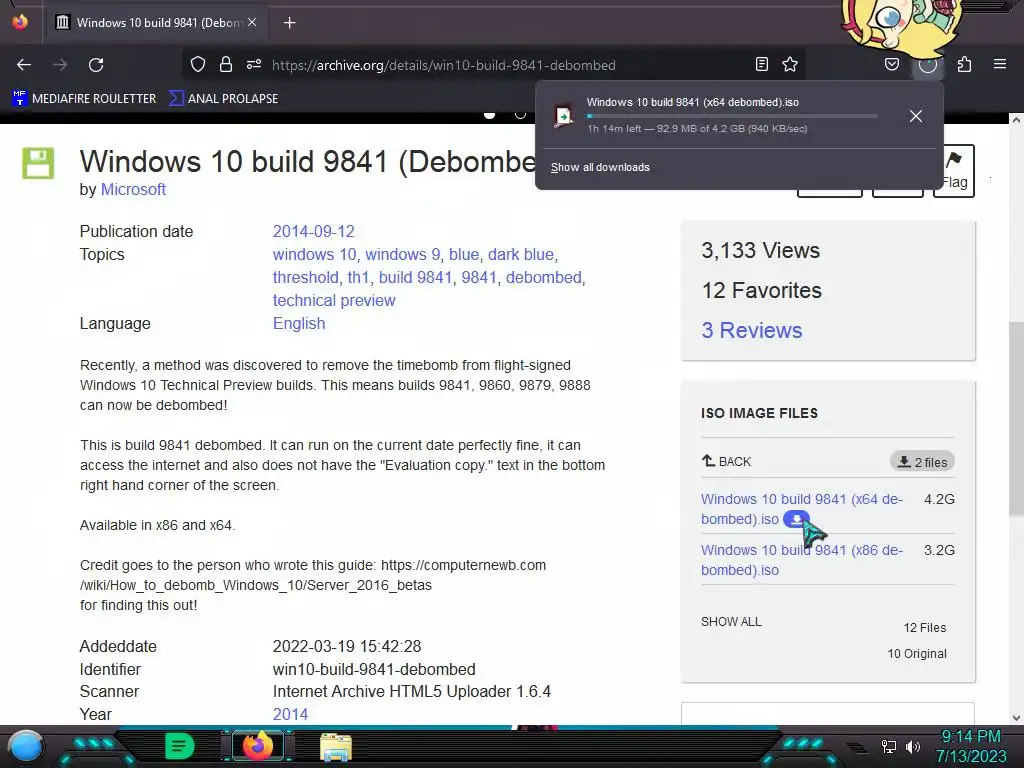Open the build 9841 topic link
Image resolution: width=1024 pixels, height=768 pixels.
point(415,278)
